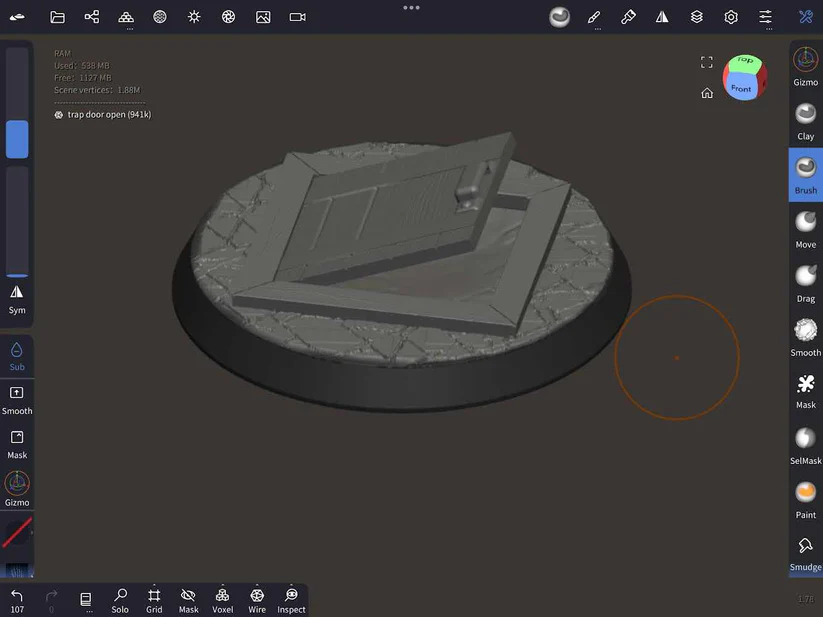
Task: Open the Material sphere menu
Action: coord(160,17)
